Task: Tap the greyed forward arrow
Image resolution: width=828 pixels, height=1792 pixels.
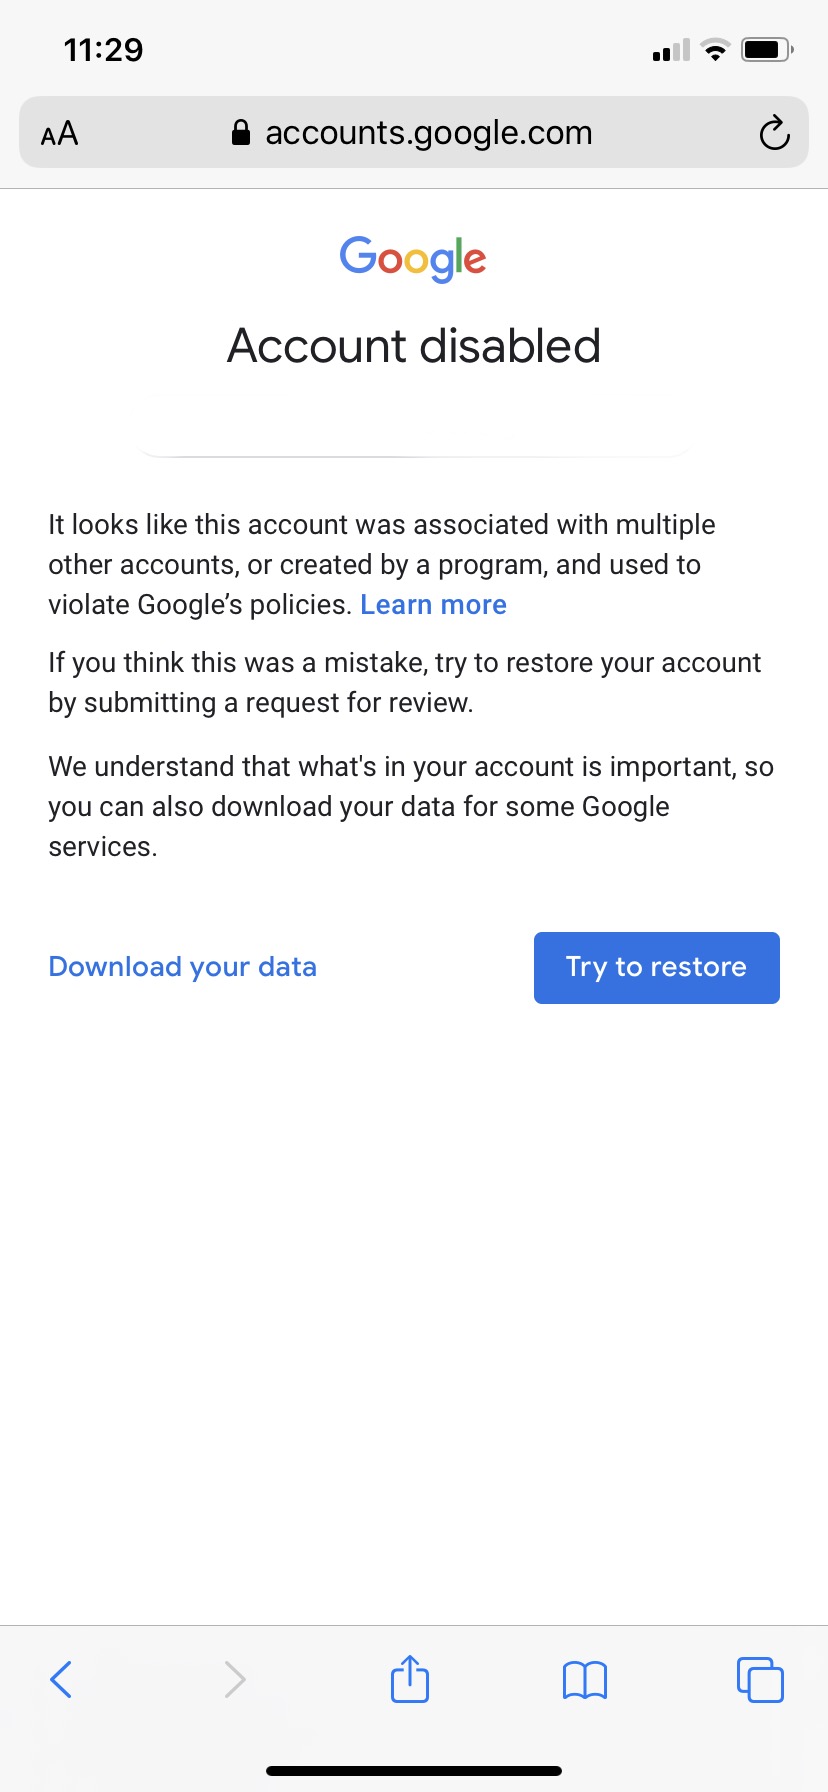Action: click(234, 1679)
